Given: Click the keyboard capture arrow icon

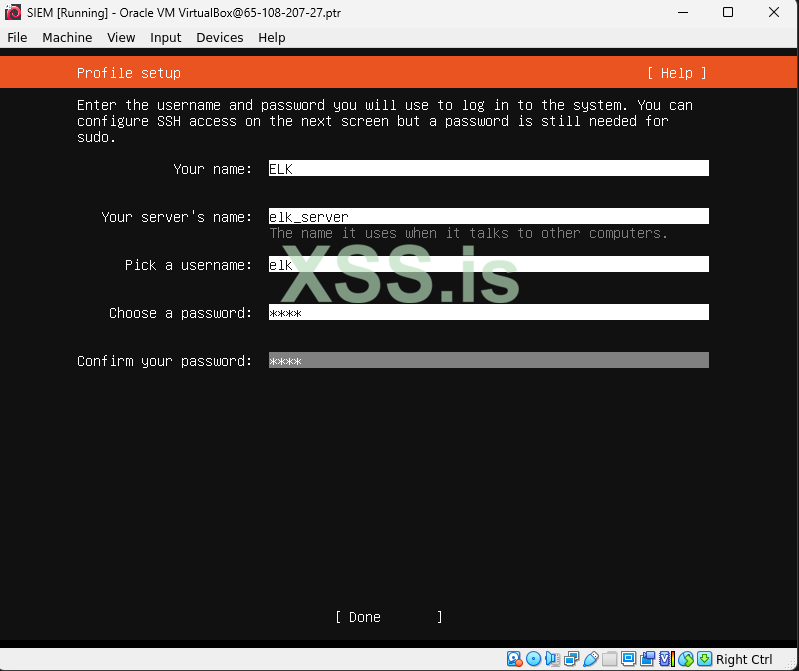Looking at the screenshot, I should click(705, 659).
